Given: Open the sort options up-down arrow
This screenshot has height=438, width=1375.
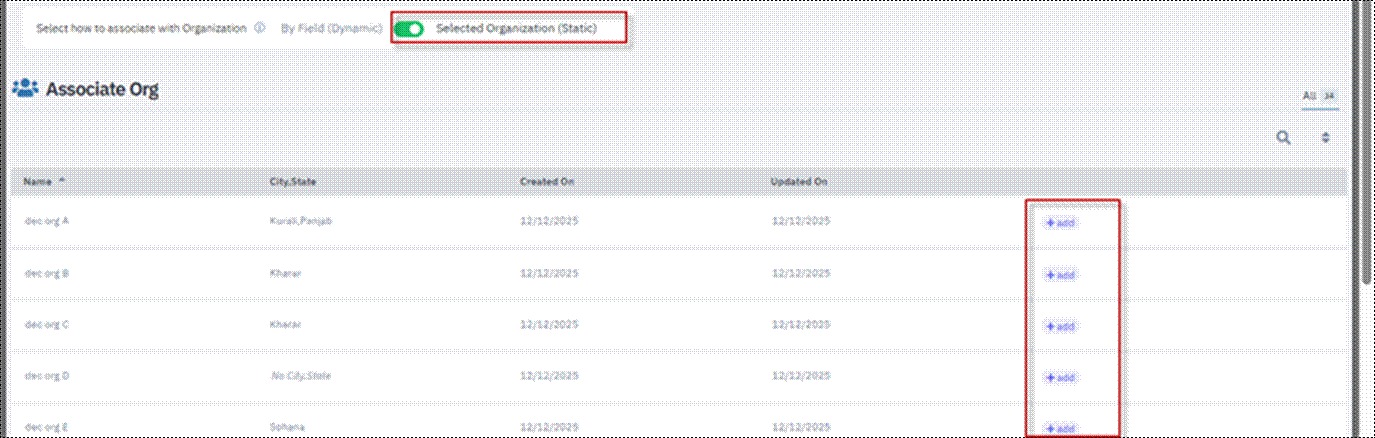Looking at the screenshot, I should (x=1326, y=138).
